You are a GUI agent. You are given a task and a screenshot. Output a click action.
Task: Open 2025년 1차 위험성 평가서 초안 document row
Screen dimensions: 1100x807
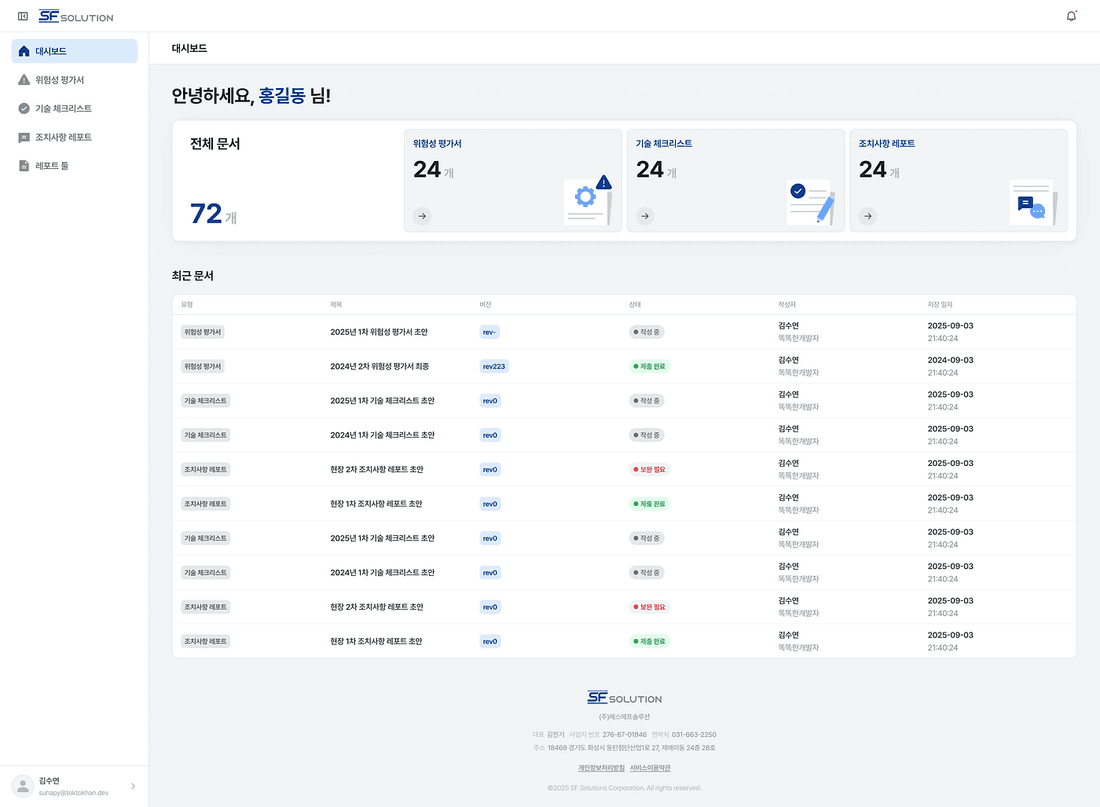coord(624,332)
